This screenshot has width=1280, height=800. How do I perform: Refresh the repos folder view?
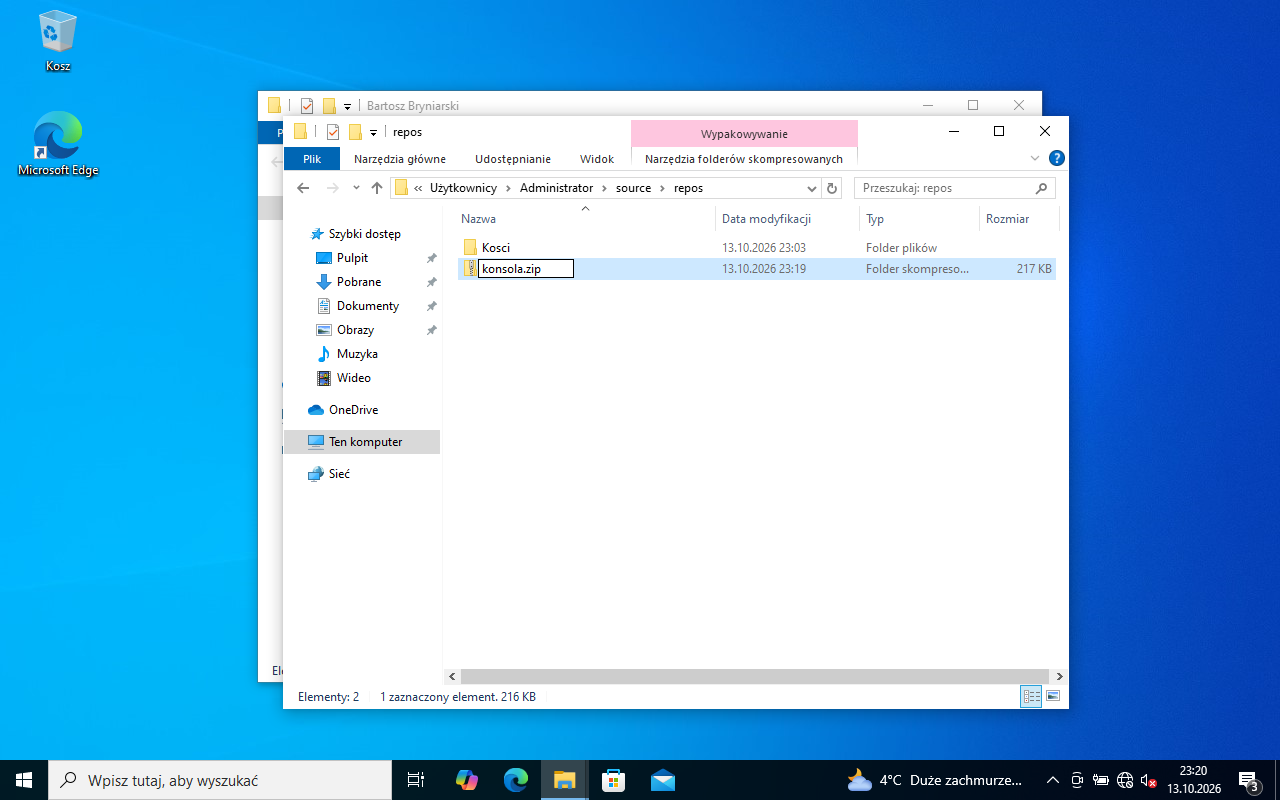click(x=832, y=188)
